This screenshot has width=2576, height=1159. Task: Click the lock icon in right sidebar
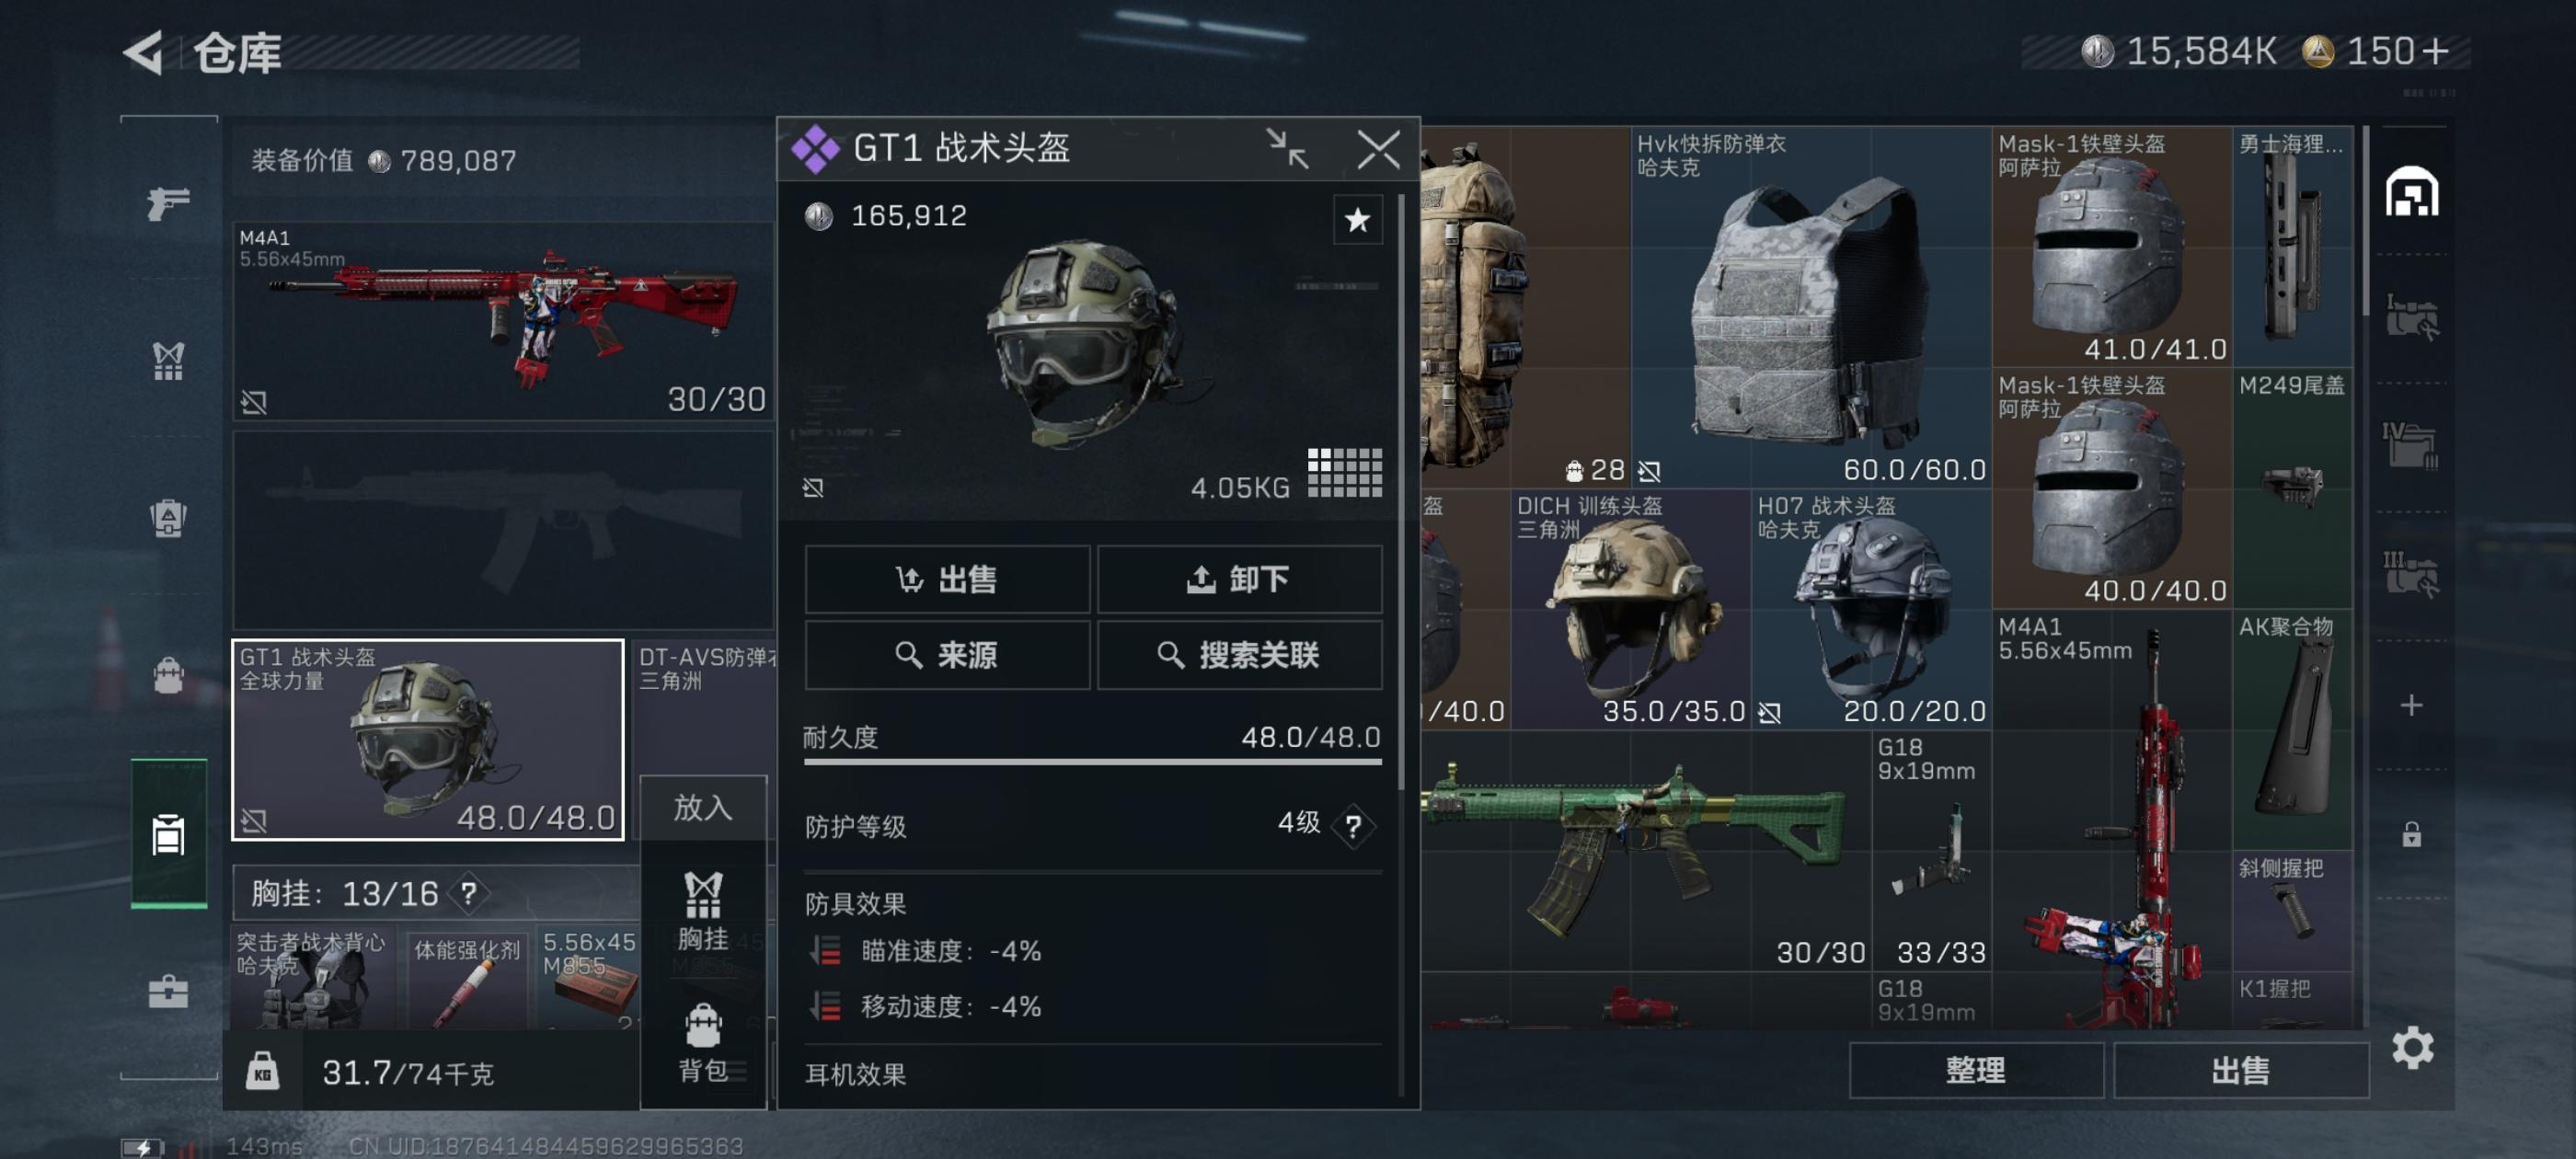(2411, 834)
